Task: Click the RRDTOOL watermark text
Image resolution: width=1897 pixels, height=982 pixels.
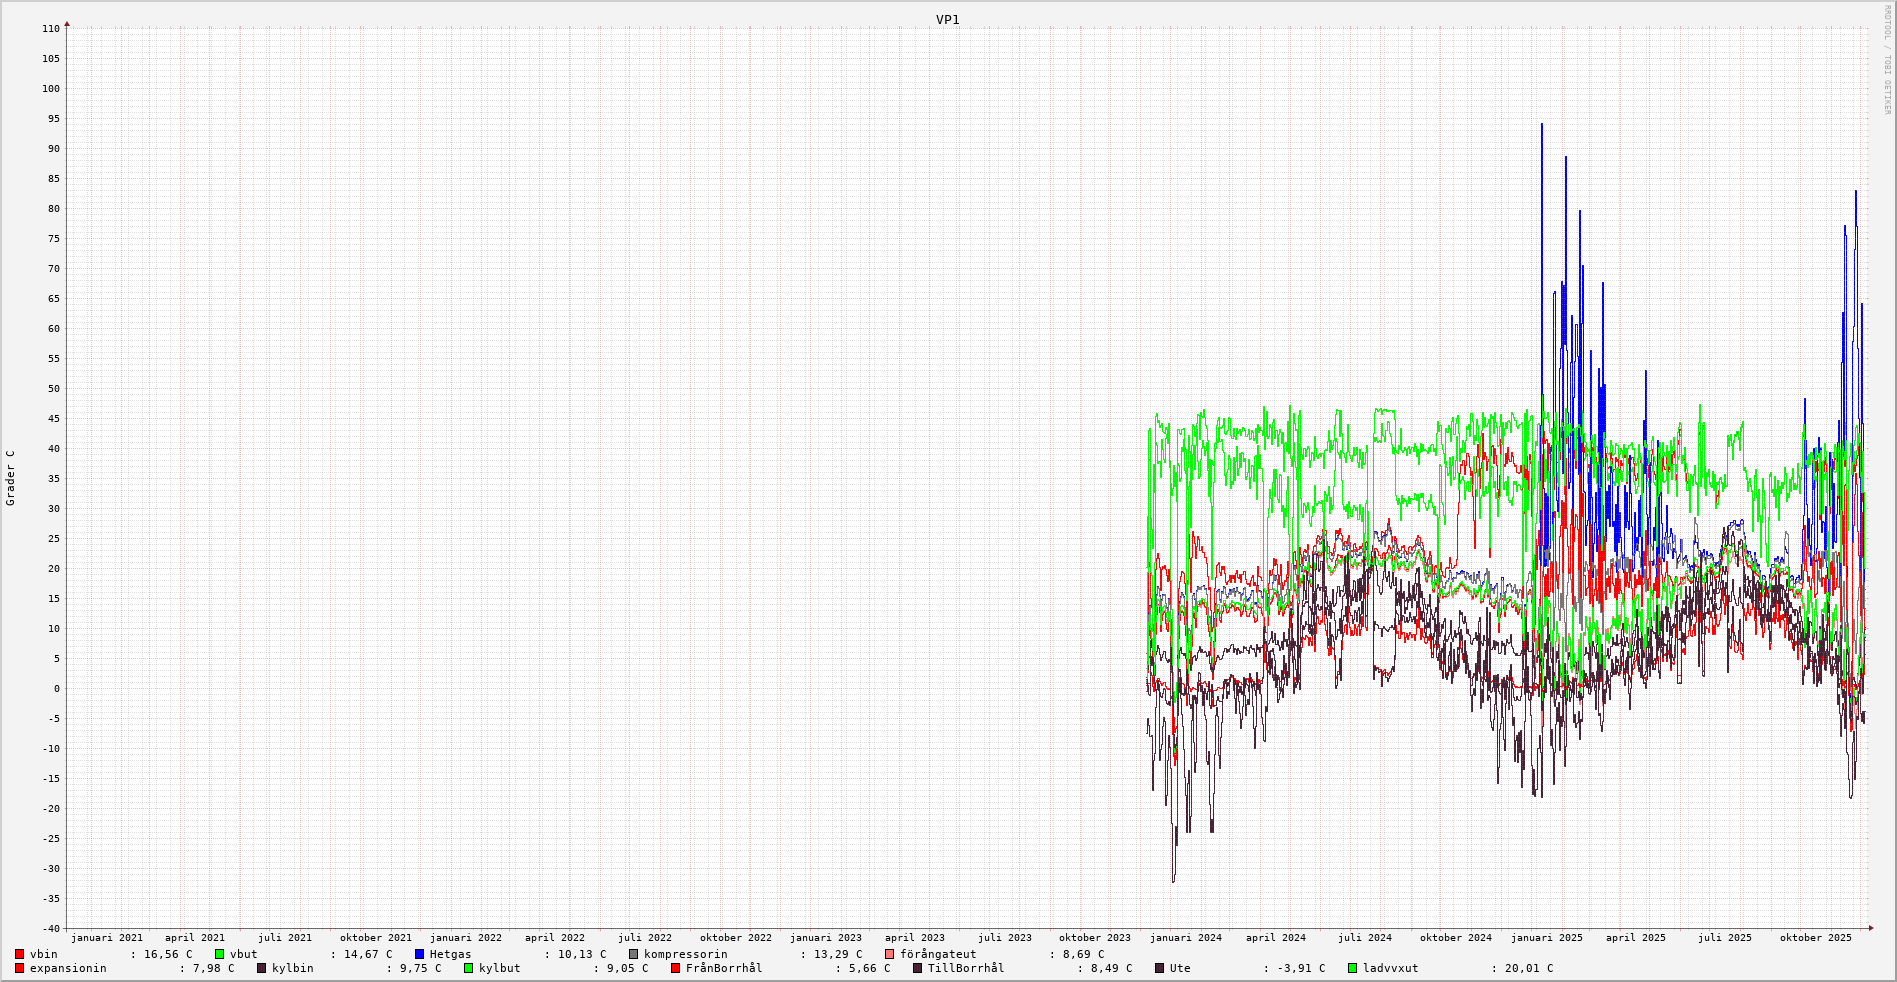Action: coord(1887,60)
